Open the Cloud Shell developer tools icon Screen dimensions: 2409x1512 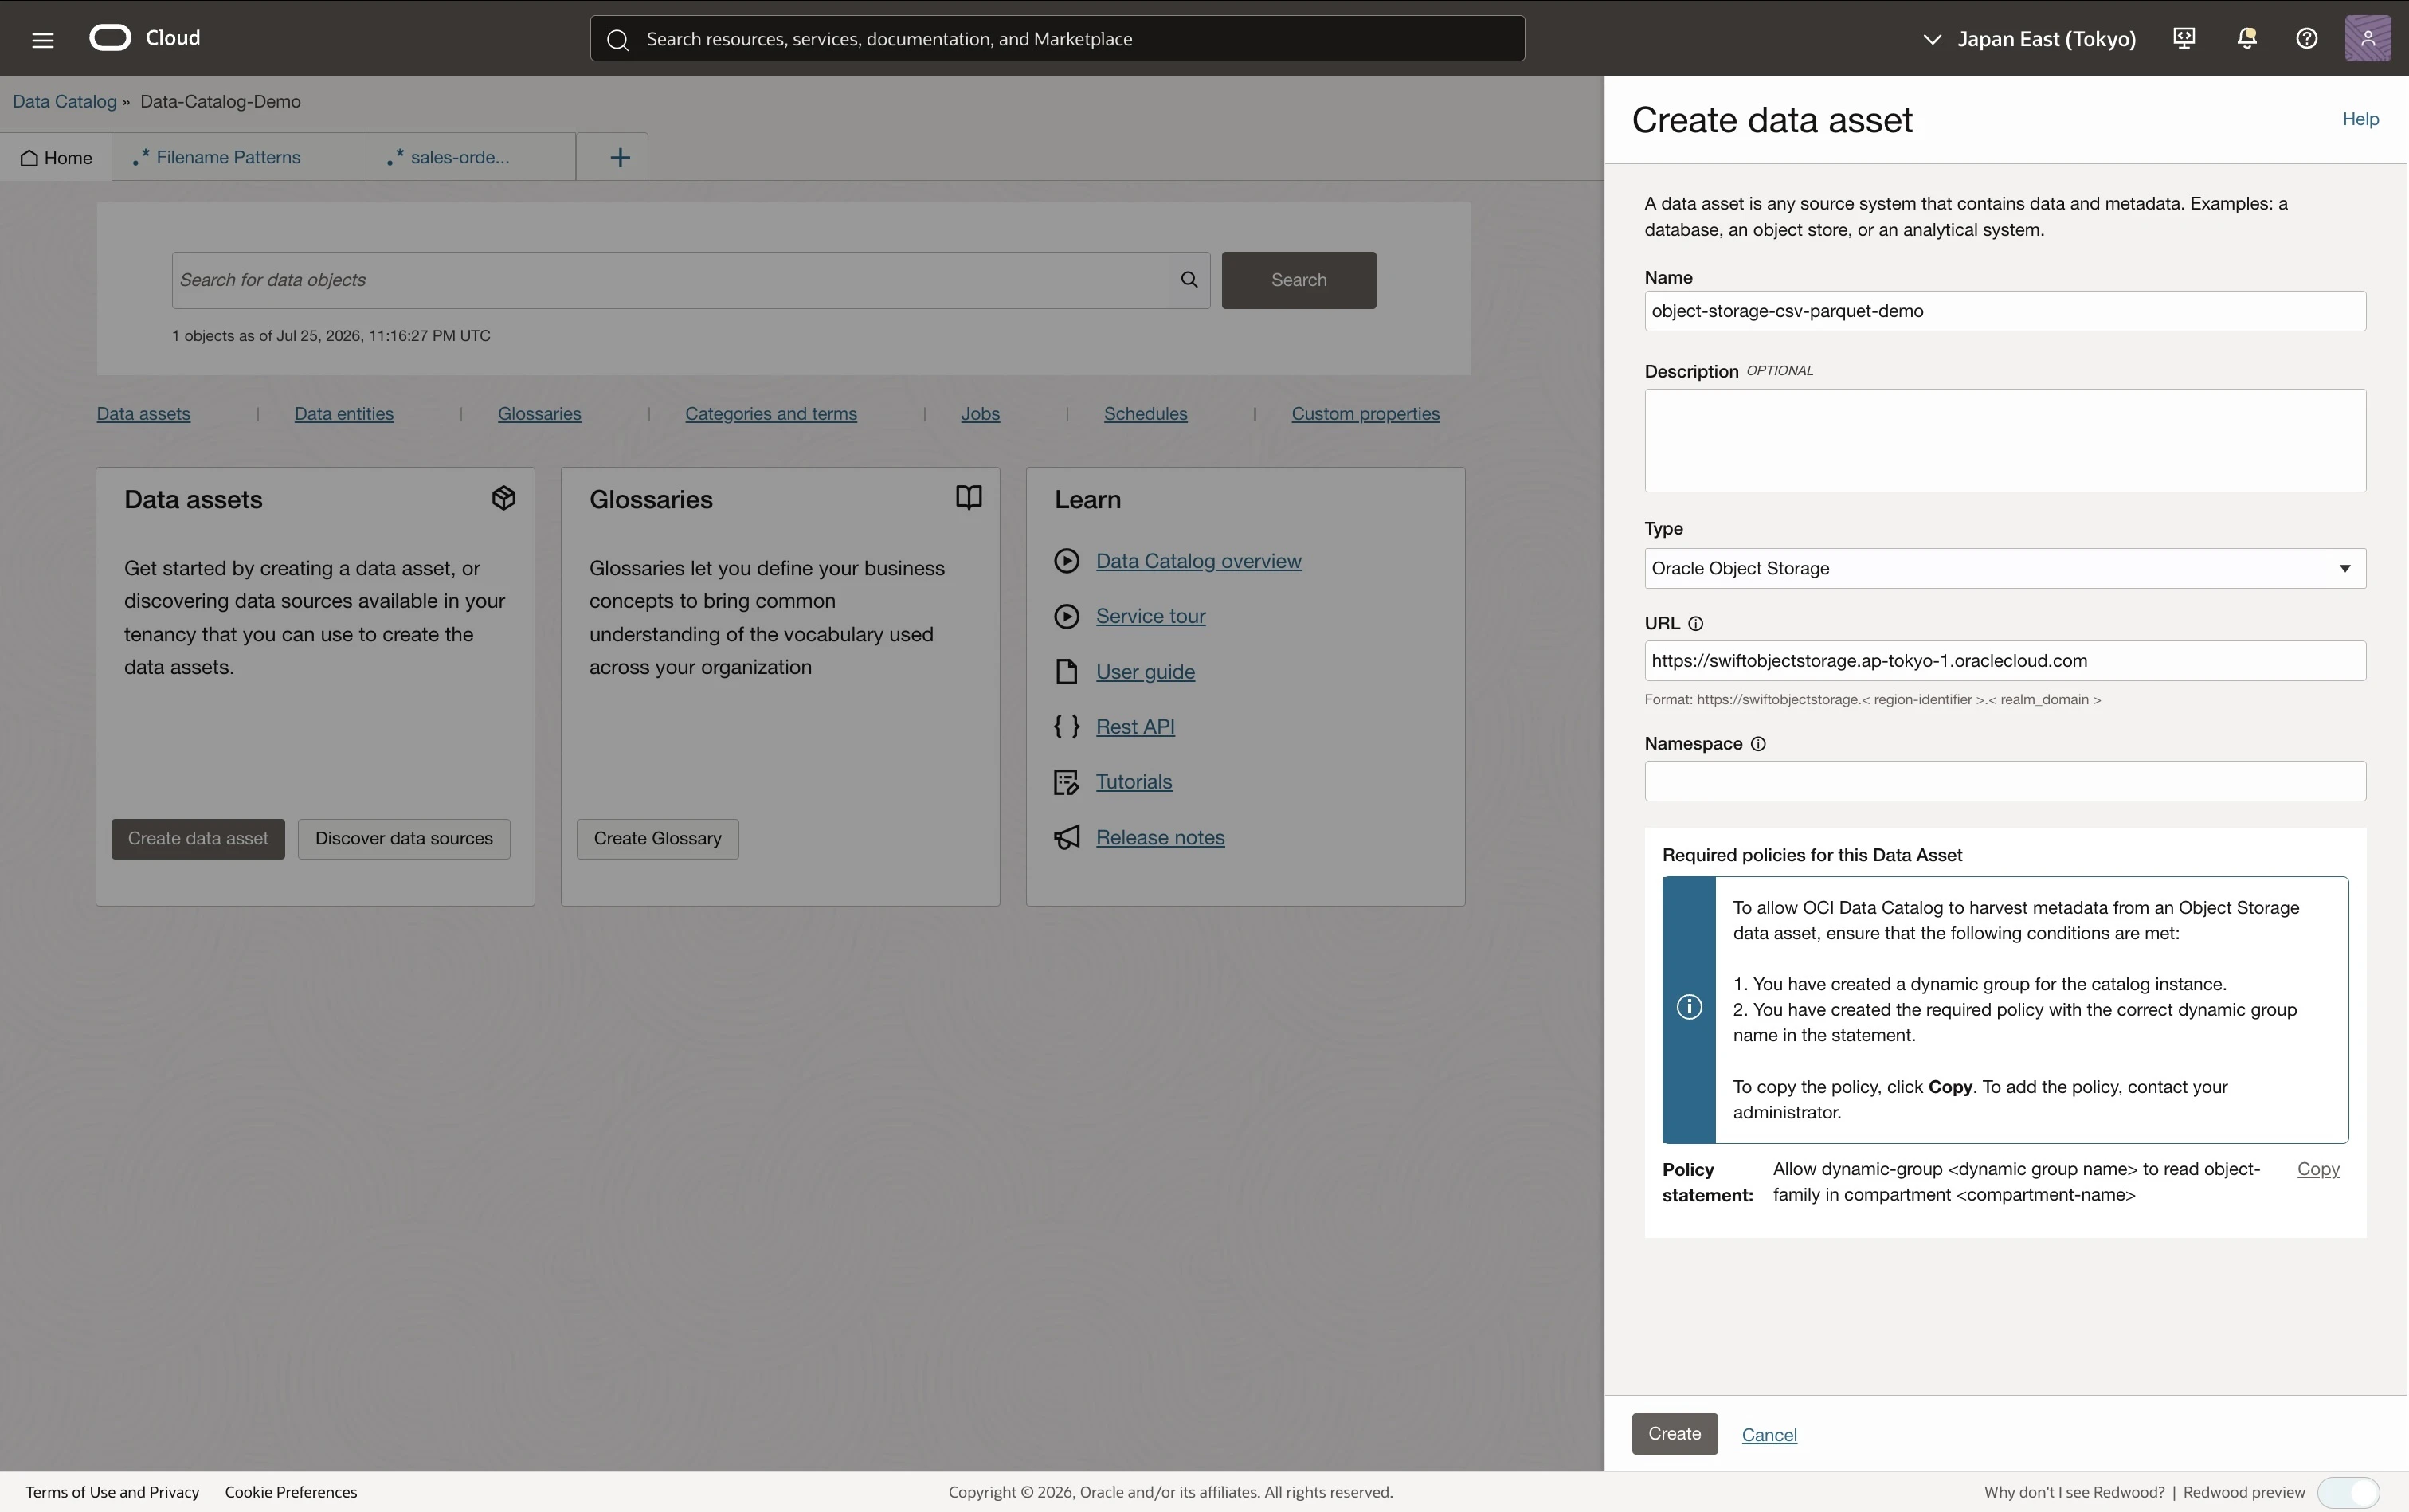(x=2184, y=38)
